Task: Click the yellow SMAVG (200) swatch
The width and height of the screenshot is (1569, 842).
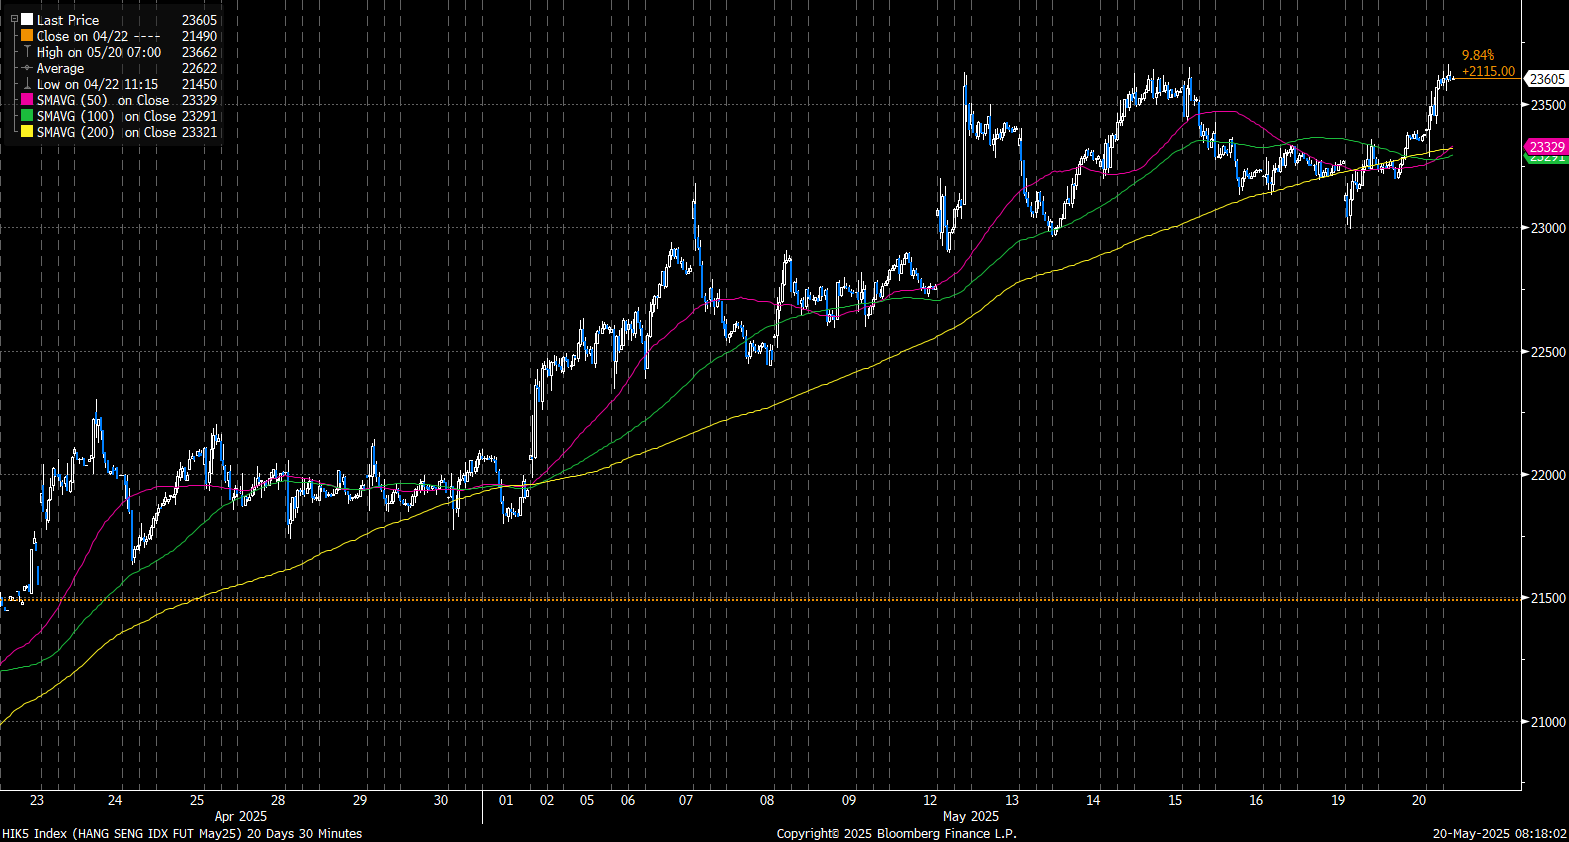Action: pos(27,132)
